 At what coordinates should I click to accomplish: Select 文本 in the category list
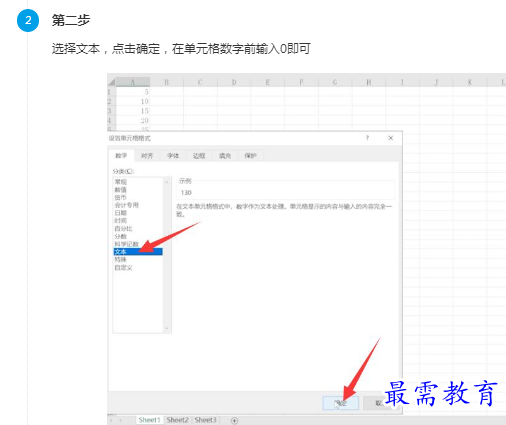(138, 252)
